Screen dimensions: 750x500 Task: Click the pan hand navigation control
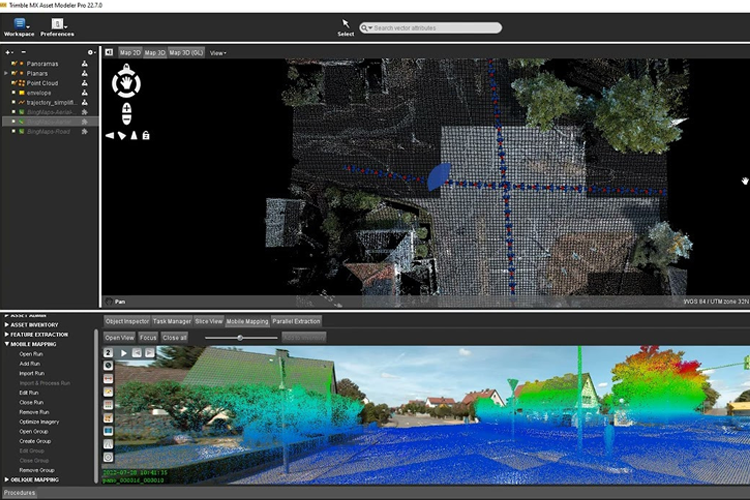(126, 83)
